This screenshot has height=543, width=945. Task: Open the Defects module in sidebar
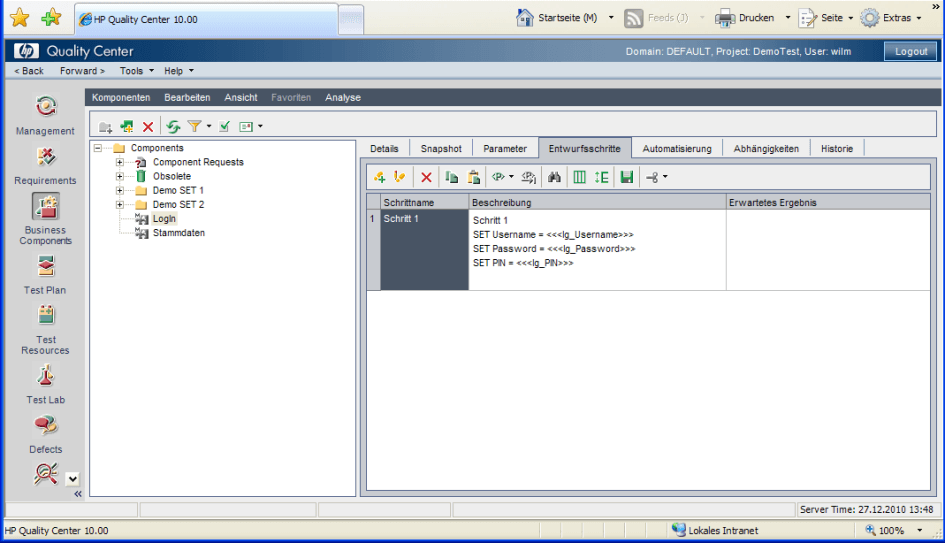coord(46,430)
